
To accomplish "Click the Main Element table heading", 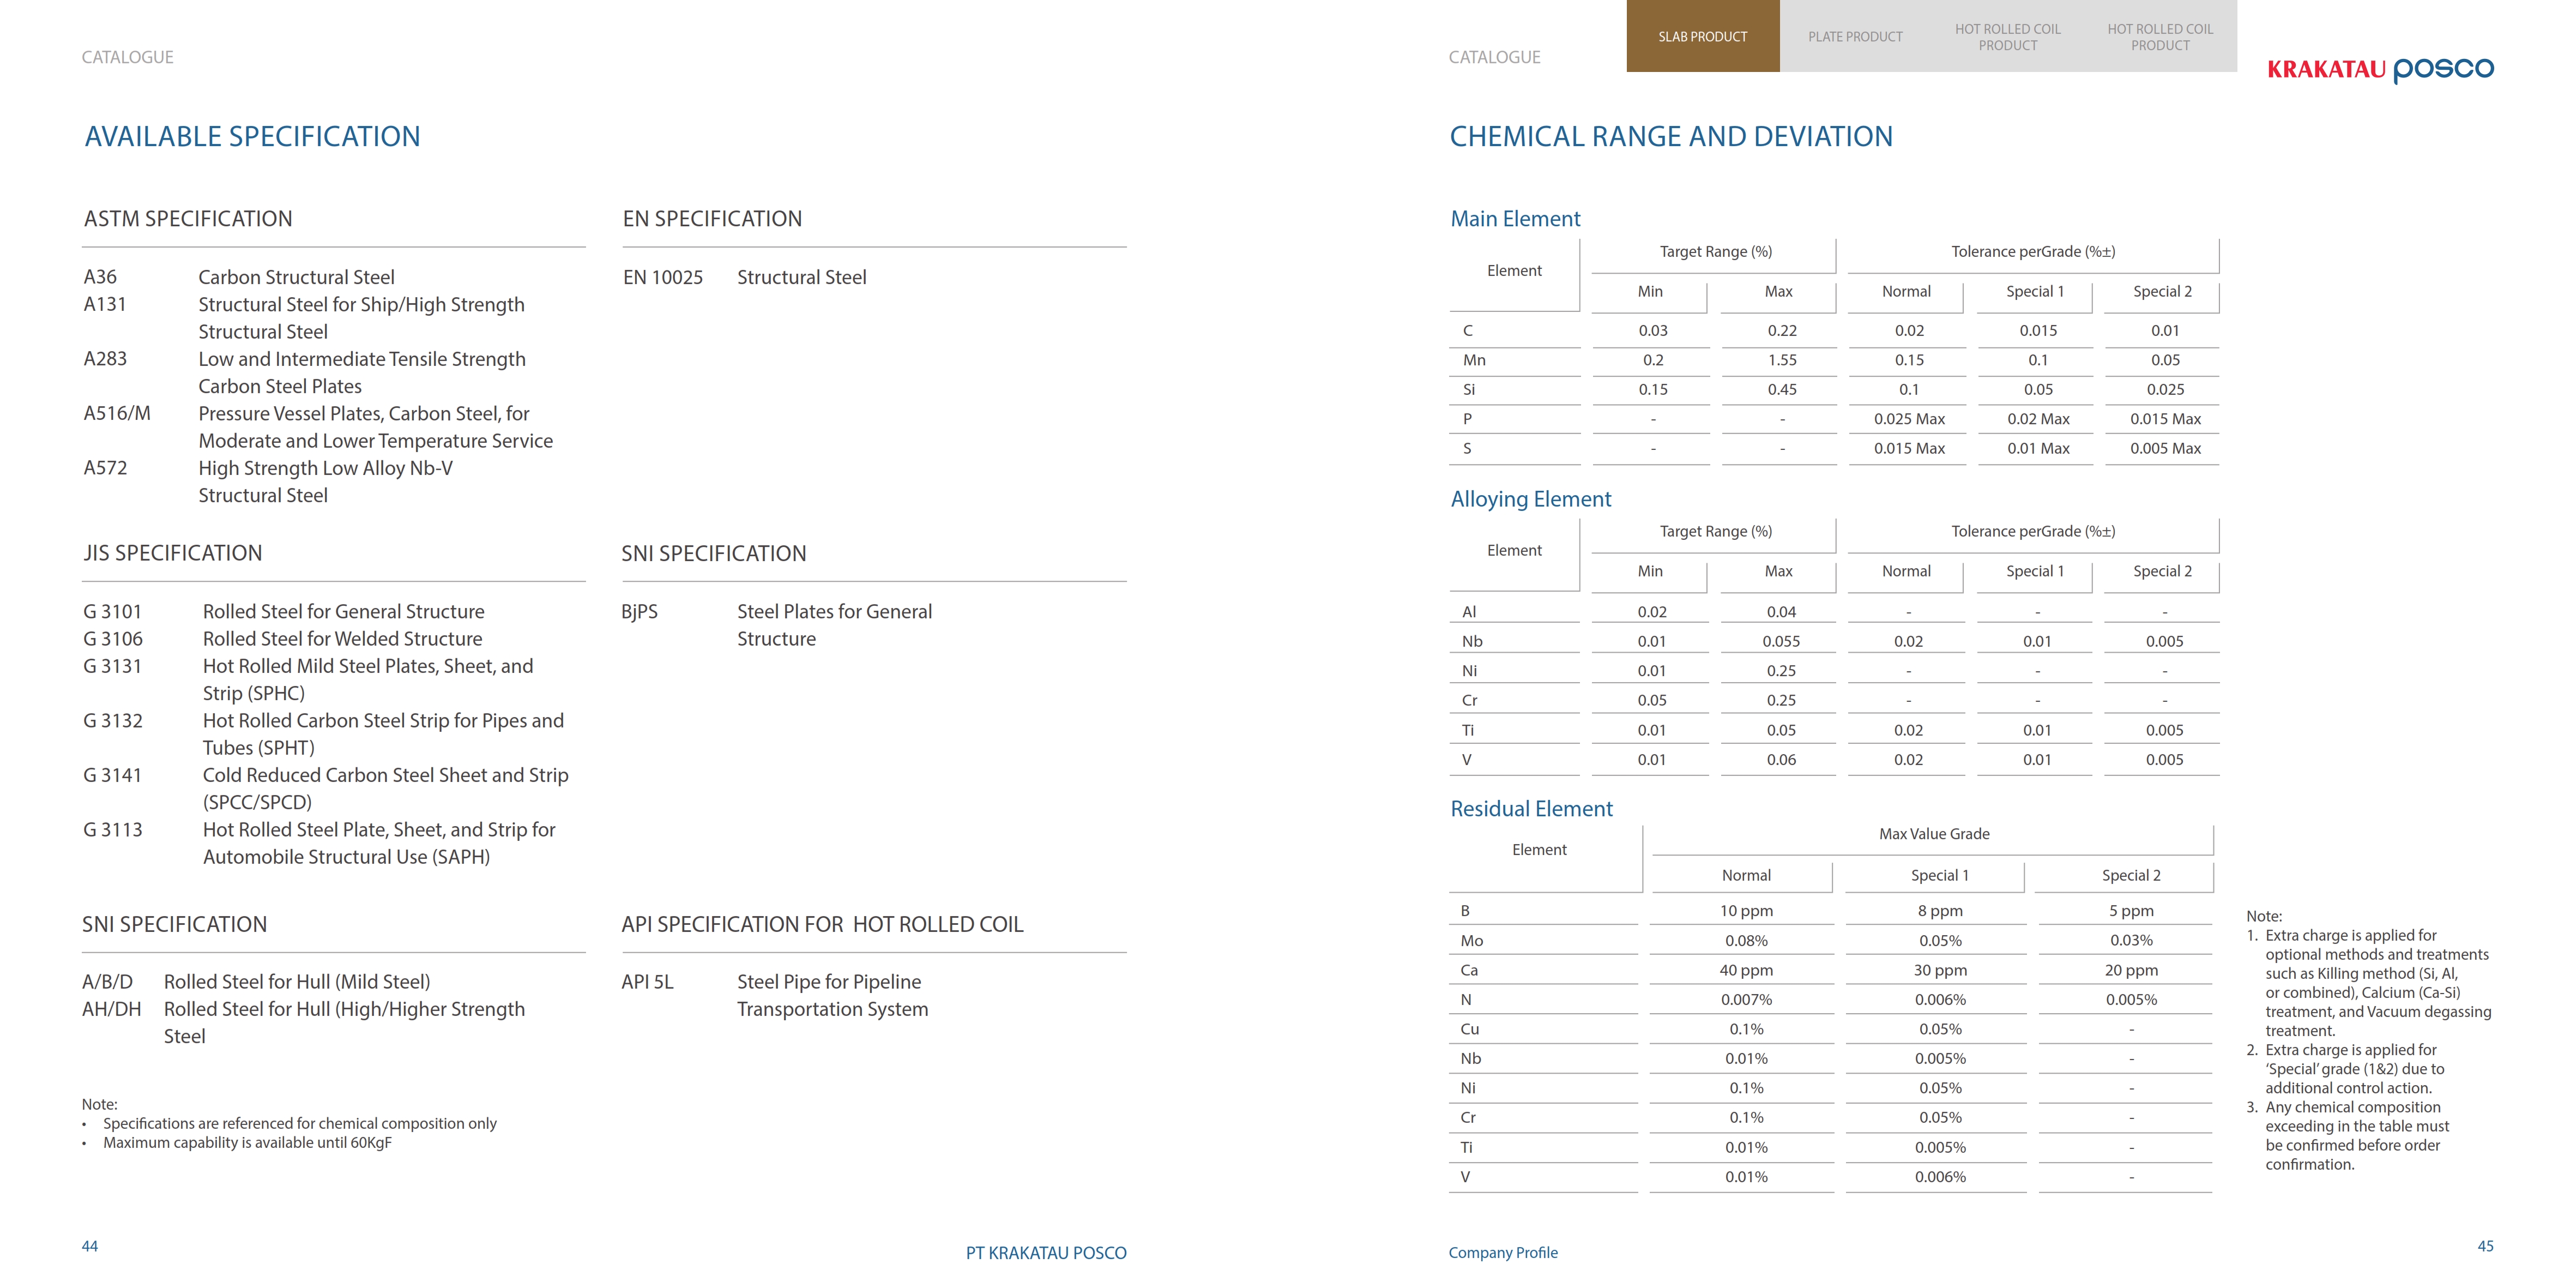I will tap(1515, 219).
